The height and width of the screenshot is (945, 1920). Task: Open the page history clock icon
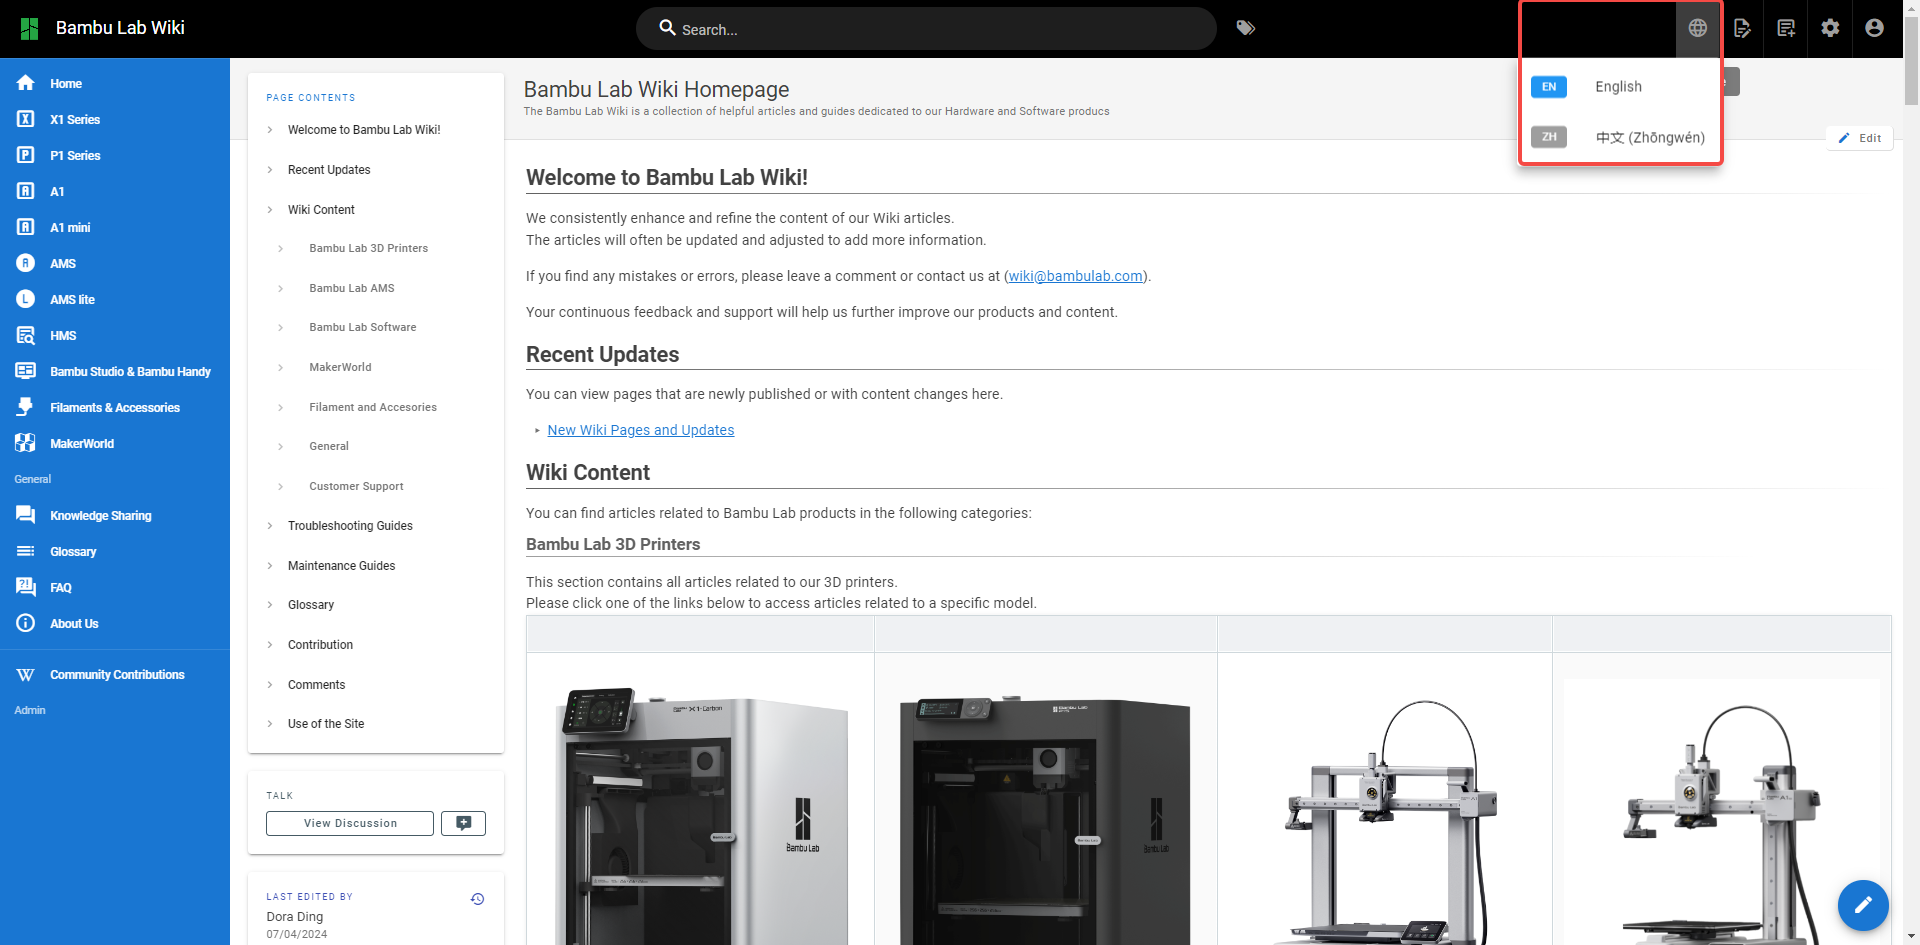point(477,899)
